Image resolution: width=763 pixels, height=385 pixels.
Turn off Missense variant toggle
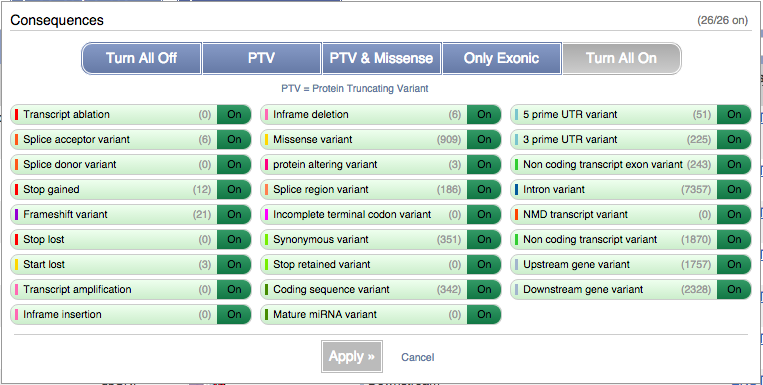point(484,140)
